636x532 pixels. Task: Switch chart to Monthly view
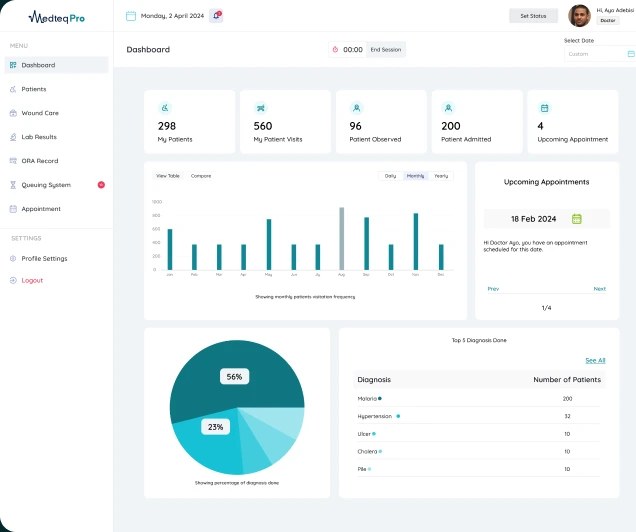pos(415,176)
